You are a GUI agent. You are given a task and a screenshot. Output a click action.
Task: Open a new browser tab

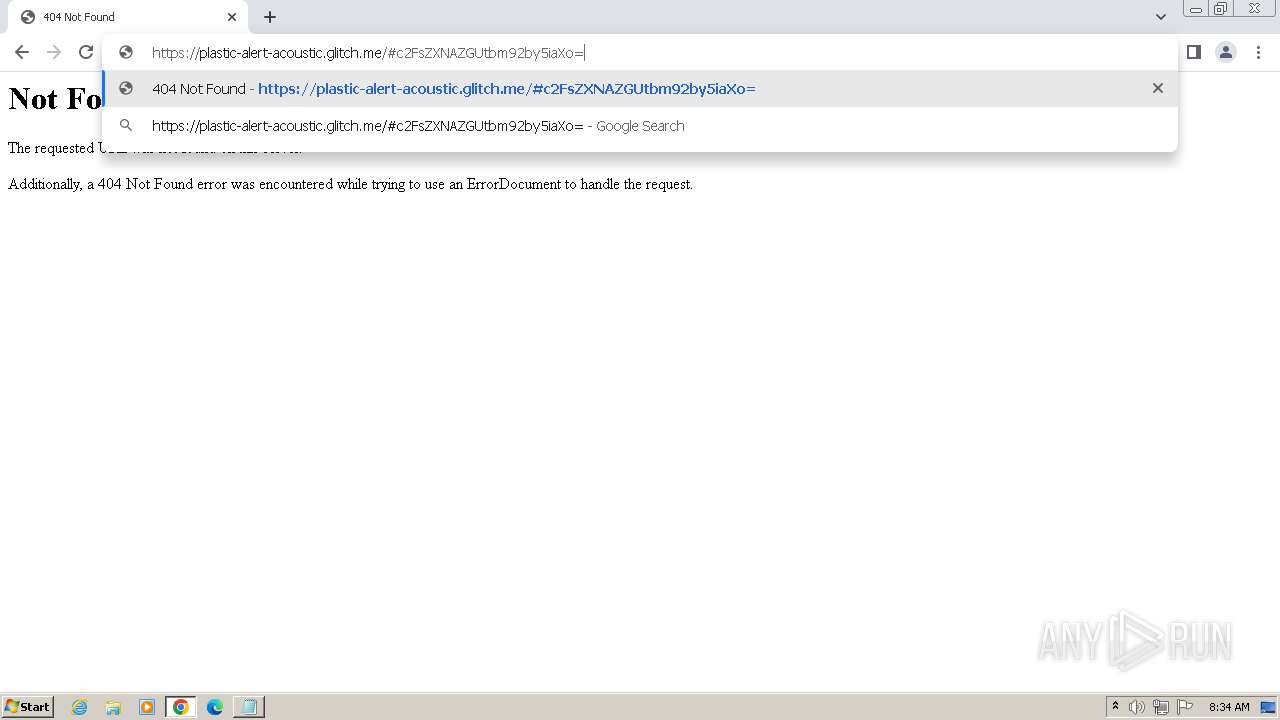tap(270, 17)
